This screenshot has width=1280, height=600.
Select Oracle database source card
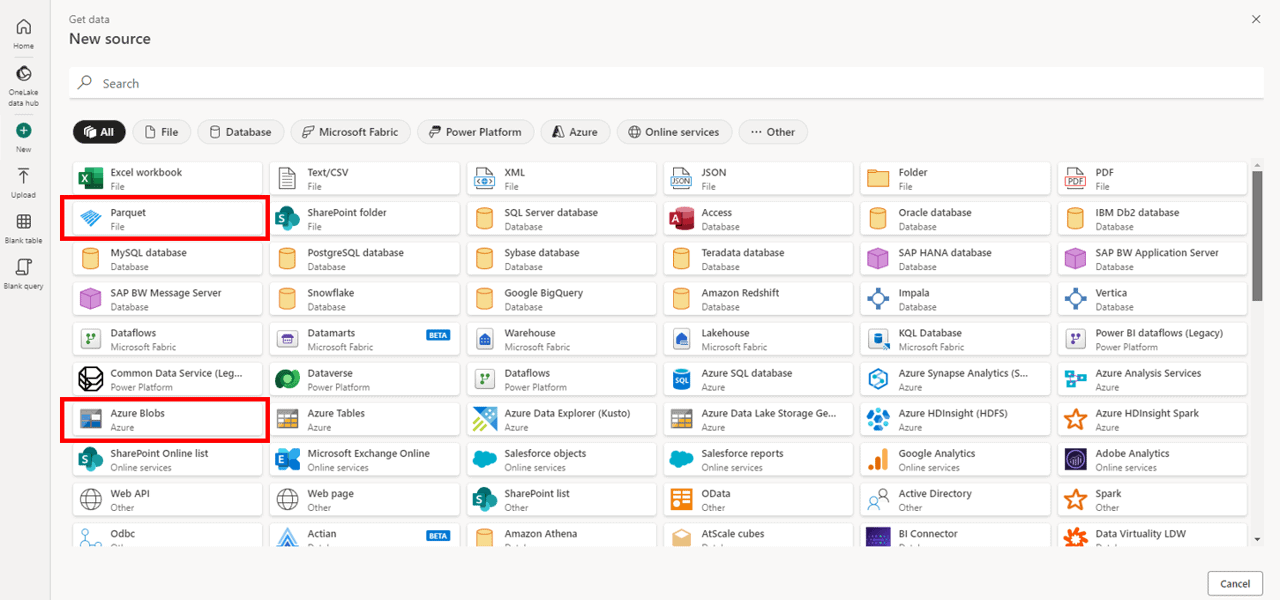955,219
